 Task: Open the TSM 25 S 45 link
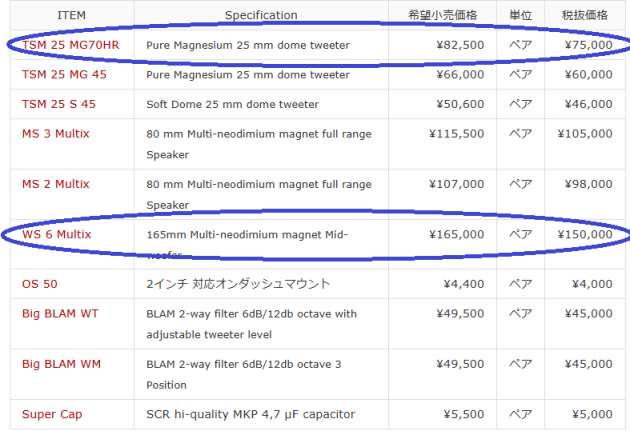click(x=59, y=104)
